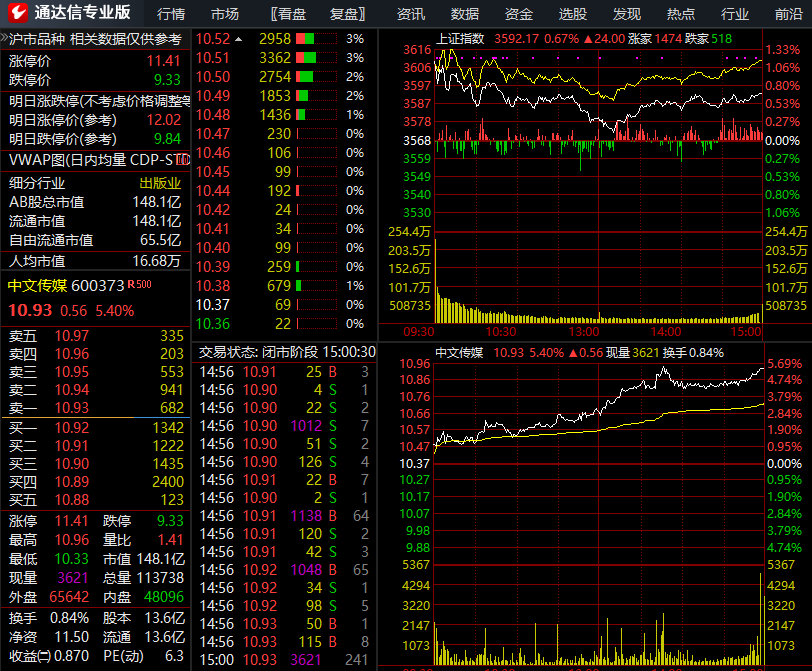Click the 总量 value 113738
The width and height of the screenshot is (812, 671).
point(158,578)
